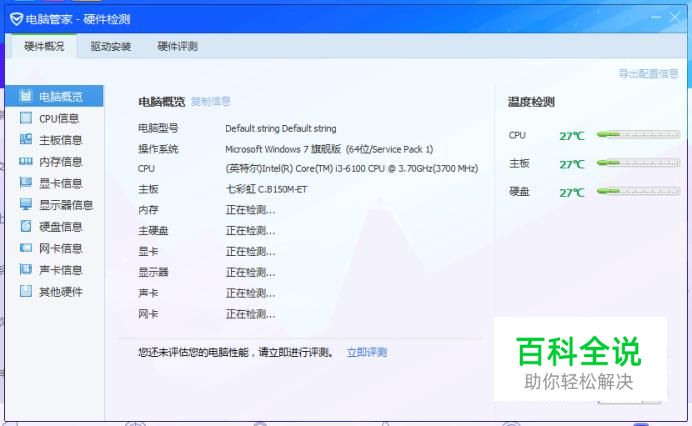The image size is (692, 426).
Task: Click the 主板 temperature bar
Action: (638, 163)
